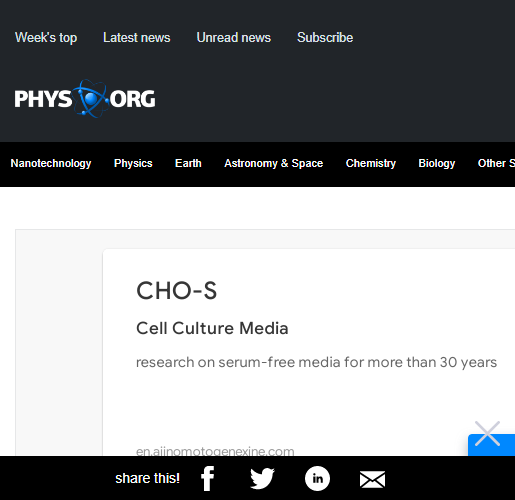This screenshot has height=500, width=515.
Task: Open Unread news section
Action: tap(234, 37)
